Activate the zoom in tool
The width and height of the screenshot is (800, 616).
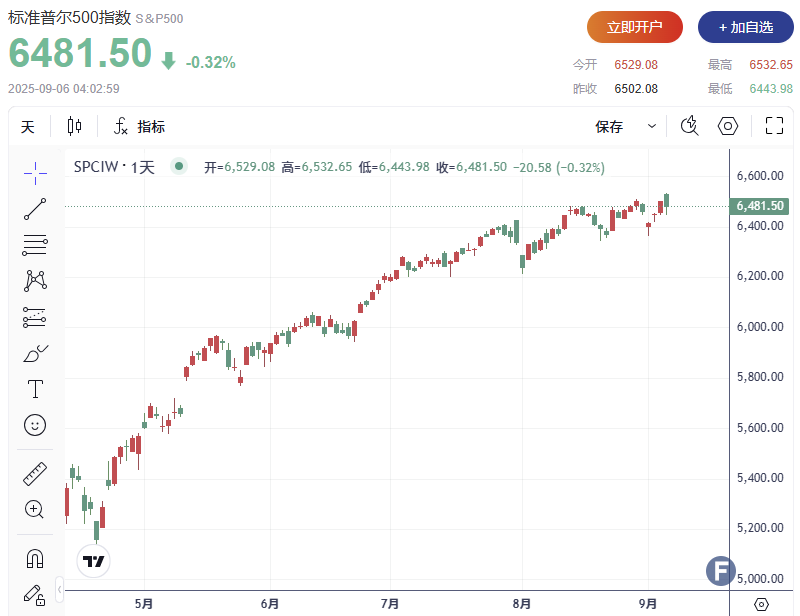pos(35,509)
